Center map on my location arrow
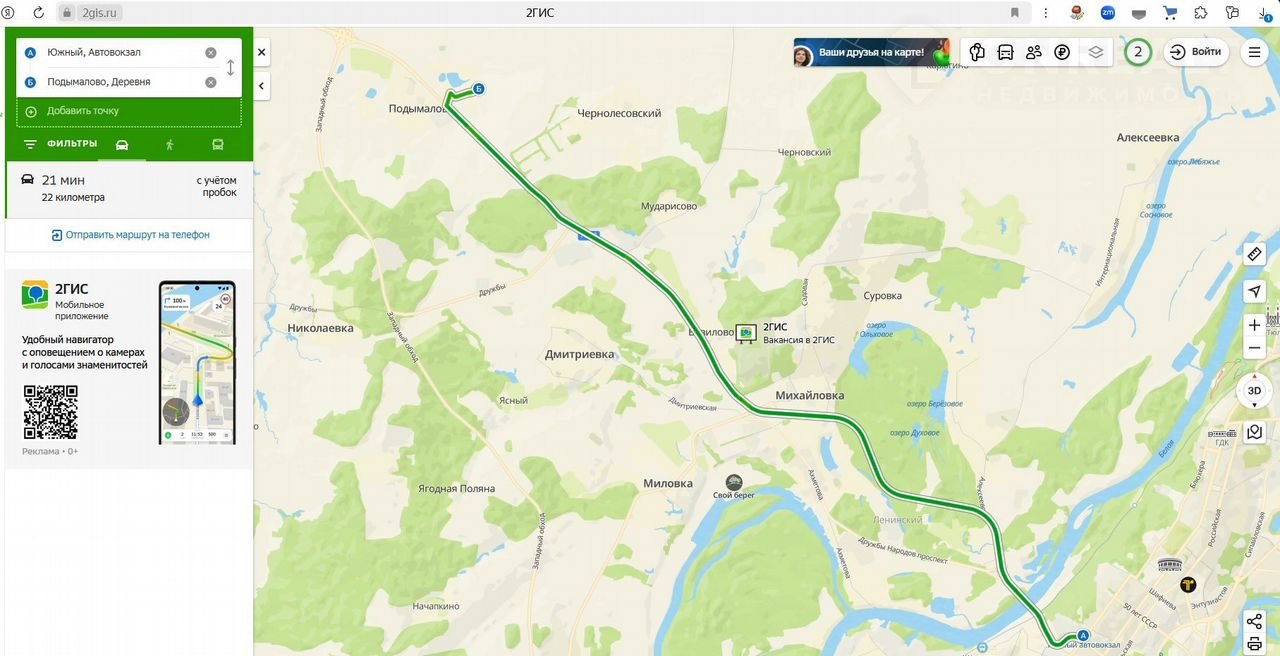 (1255, 291)
